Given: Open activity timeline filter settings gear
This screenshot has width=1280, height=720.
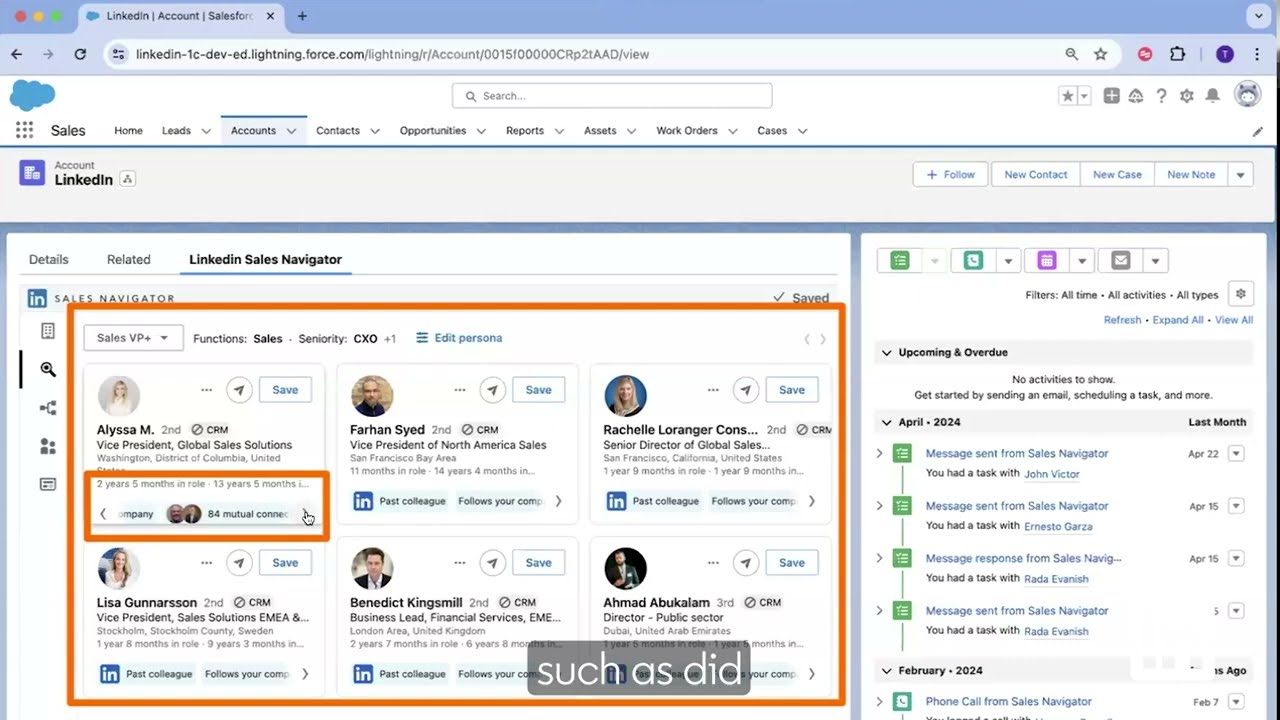Looking at the screenshot, I should pyautogui.click(x=1241, y=294).
